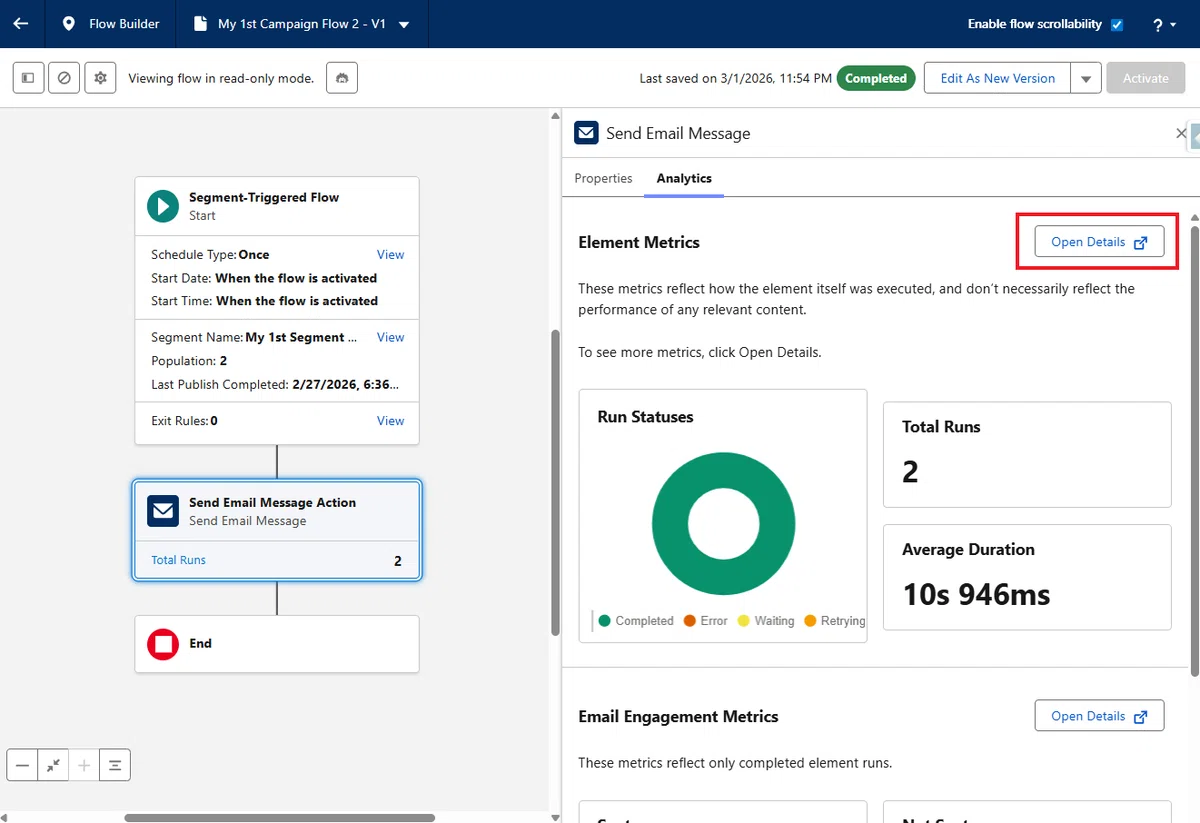Click the Population: 2 text
1200x823 pixels.
click(x=189, y=361)
